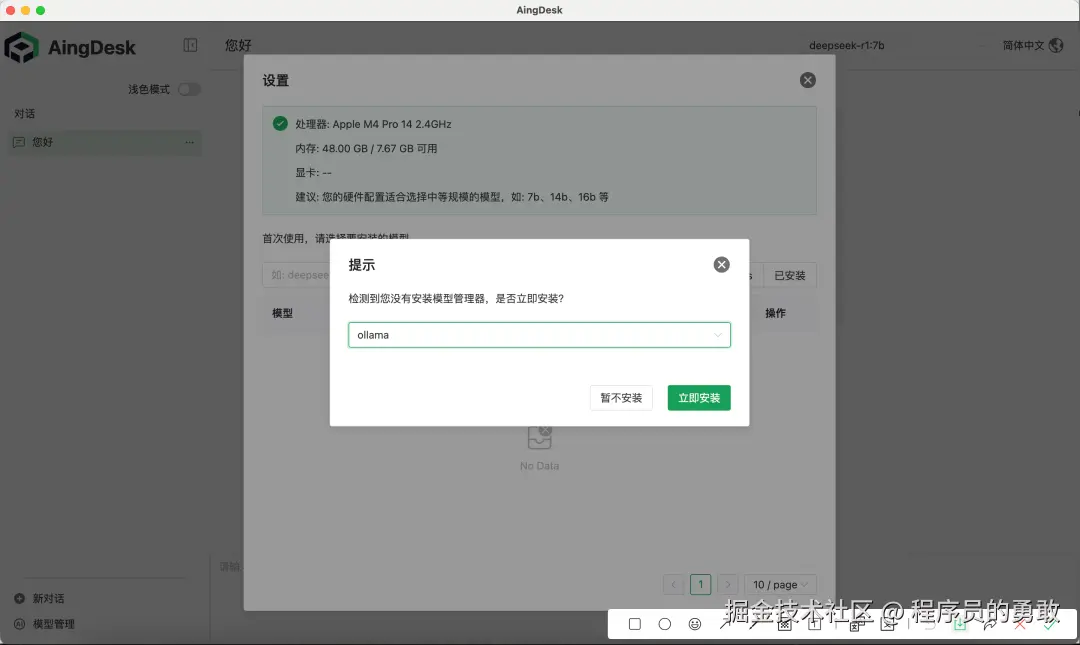Go to next page in pagination
This screenshot has height=645, width=1080.
[x=727, y=584]
